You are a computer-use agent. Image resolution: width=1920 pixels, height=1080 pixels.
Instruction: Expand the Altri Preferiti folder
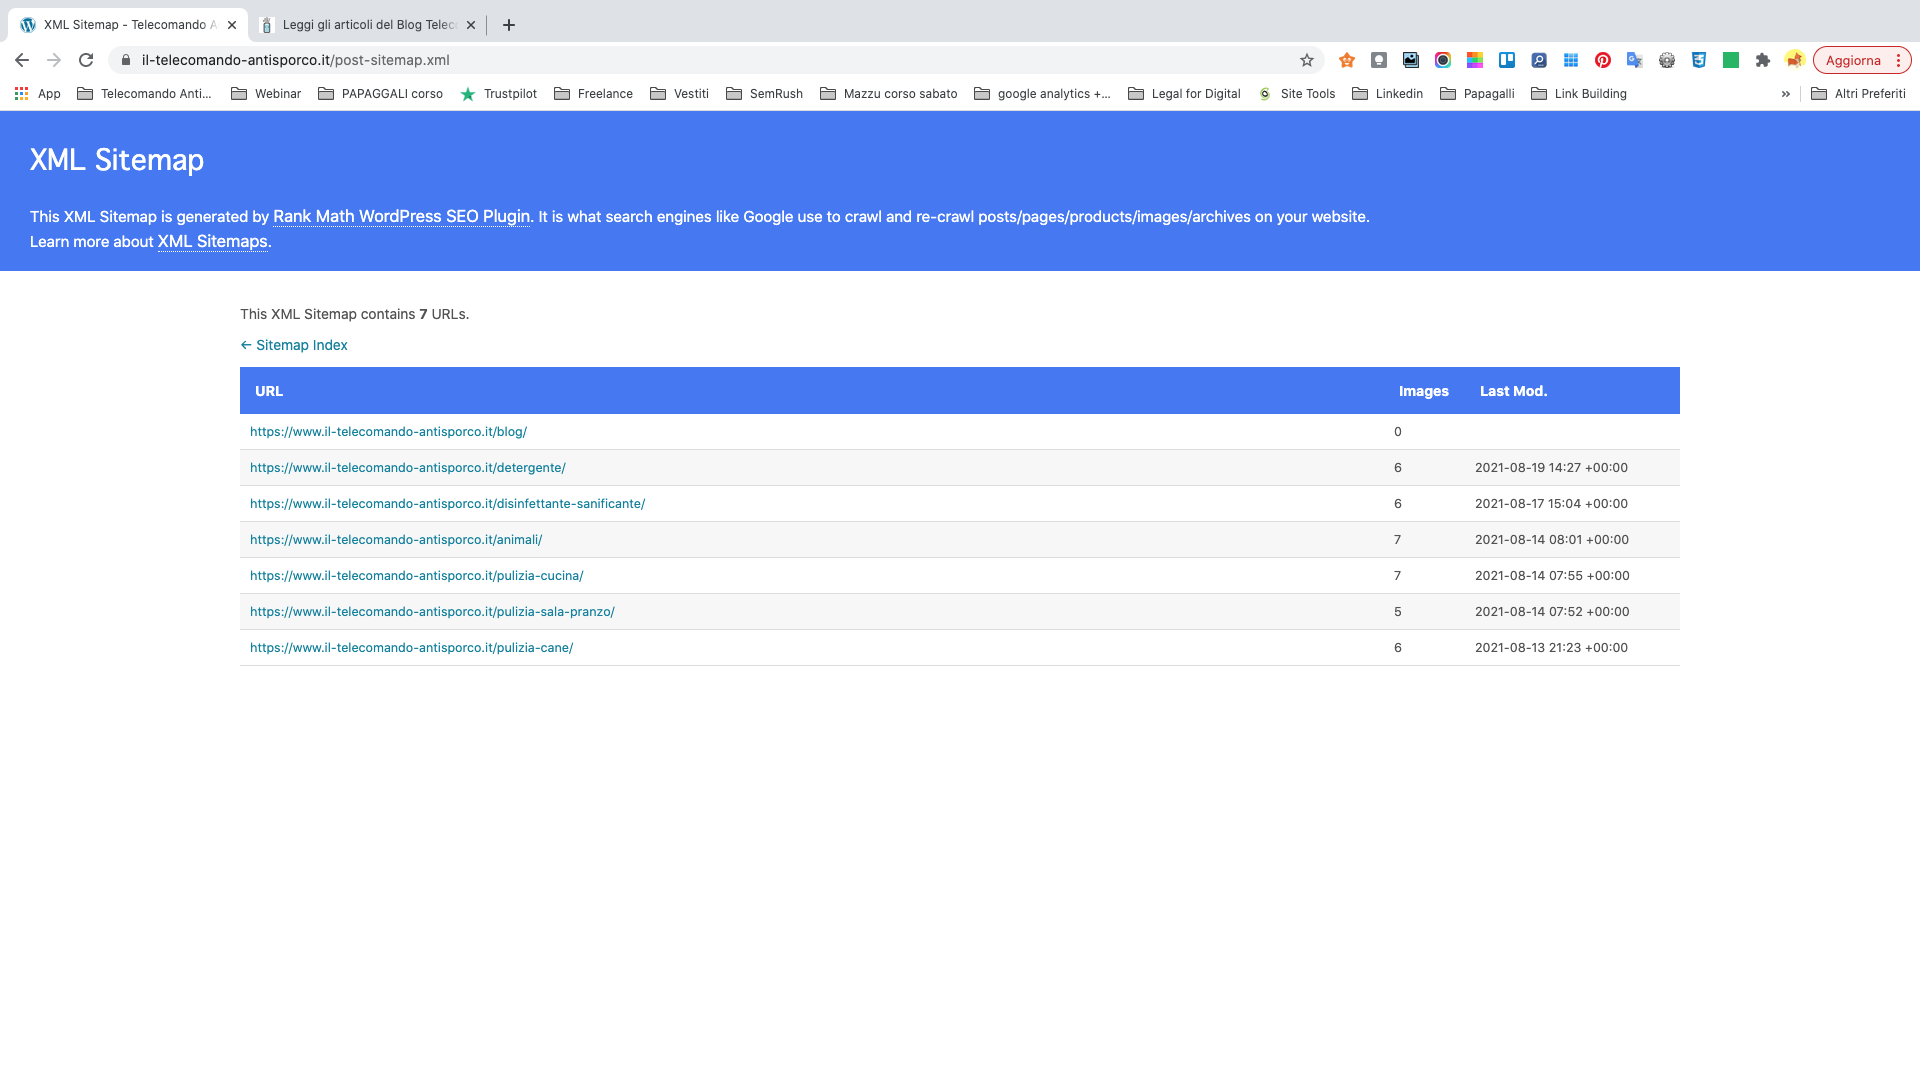click(x=1858, y=94)
